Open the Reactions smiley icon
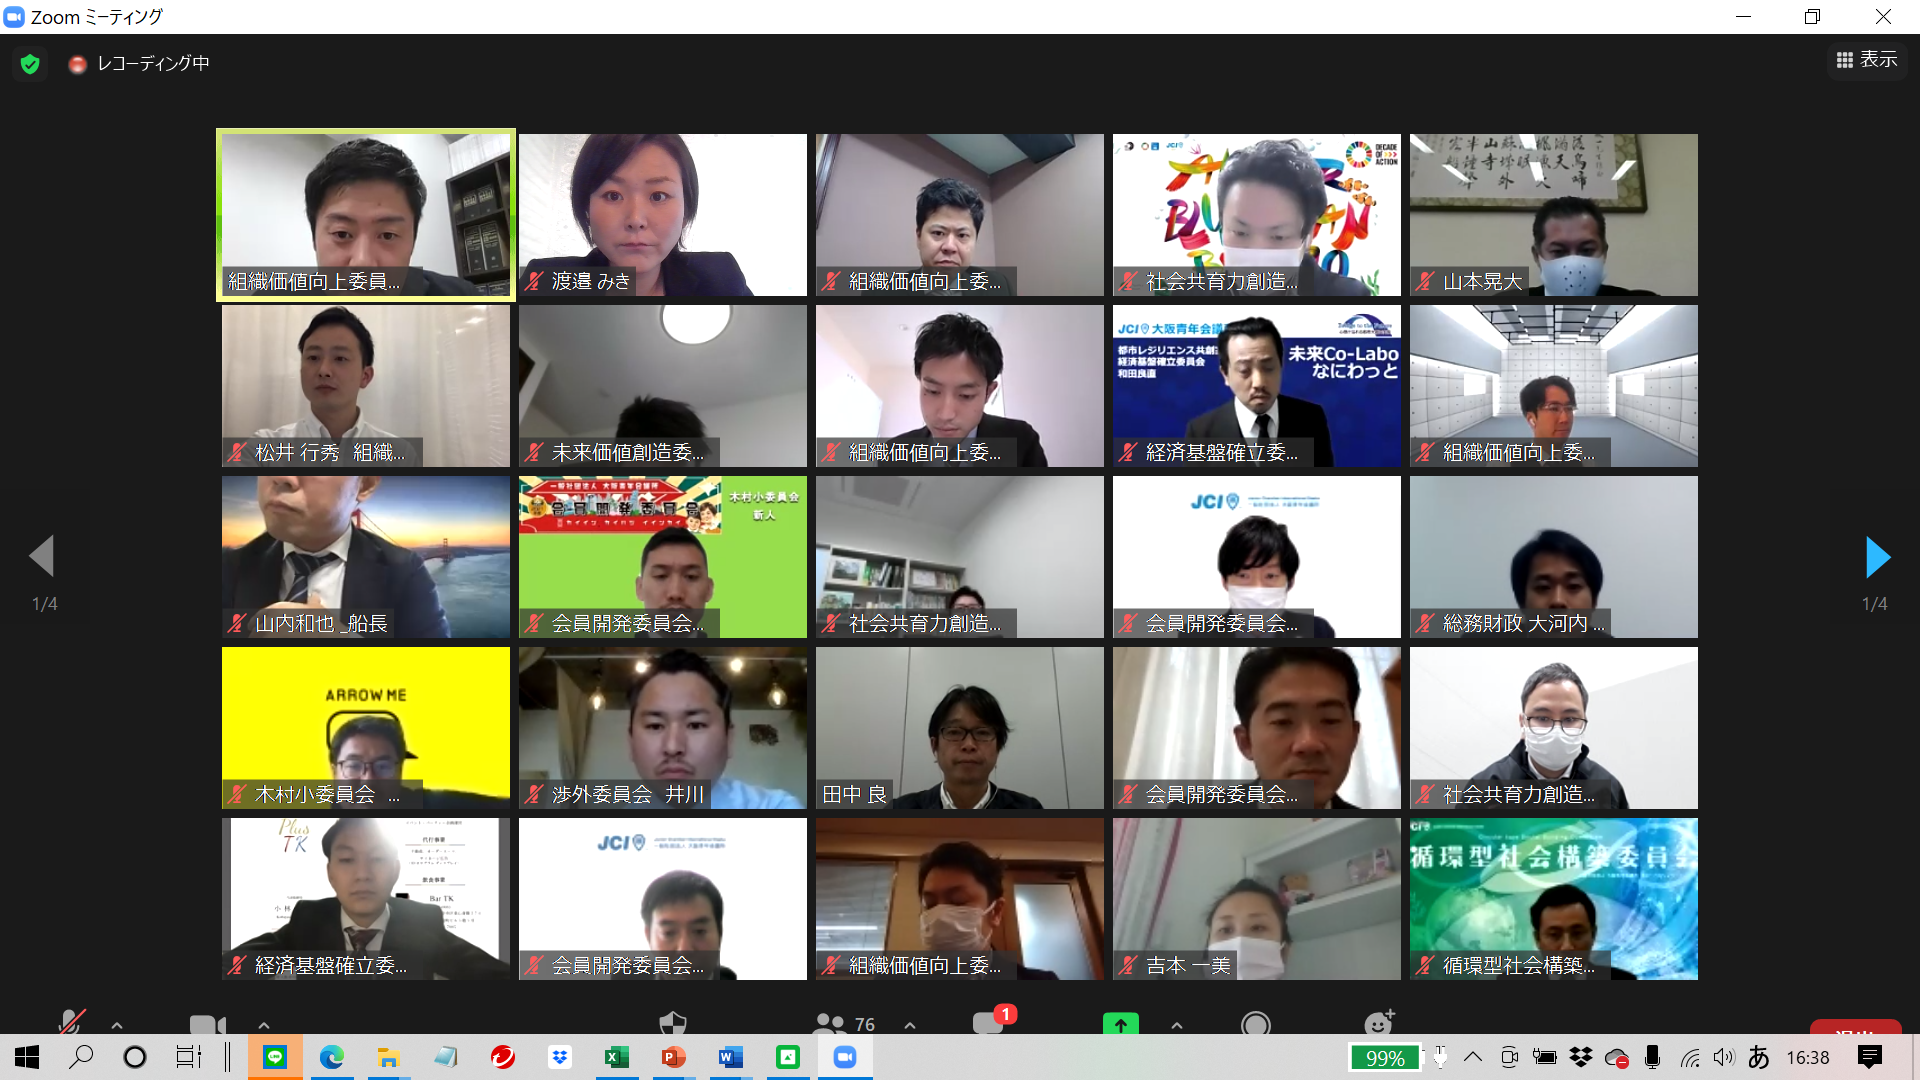This screenshot has height=1080, width=1920. click(1378, 1023)
